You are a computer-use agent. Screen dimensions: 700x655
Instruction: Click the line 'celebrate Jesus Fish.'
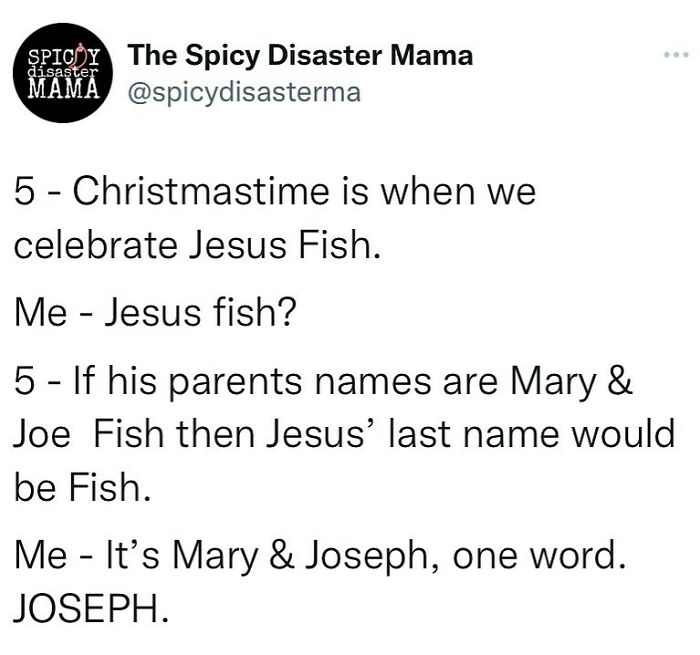tap(197, 245)
